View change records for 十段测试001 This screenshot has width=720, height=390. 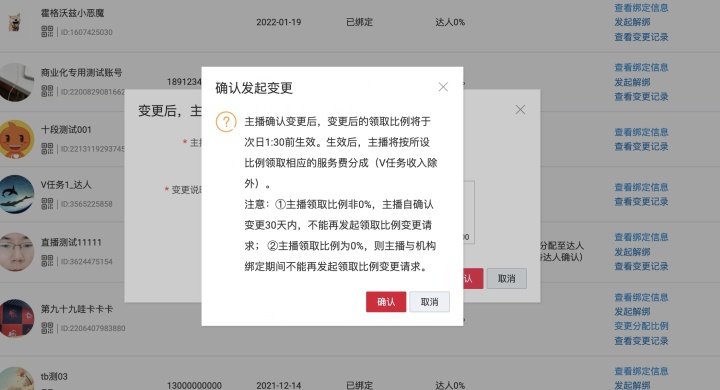point(641,147)
